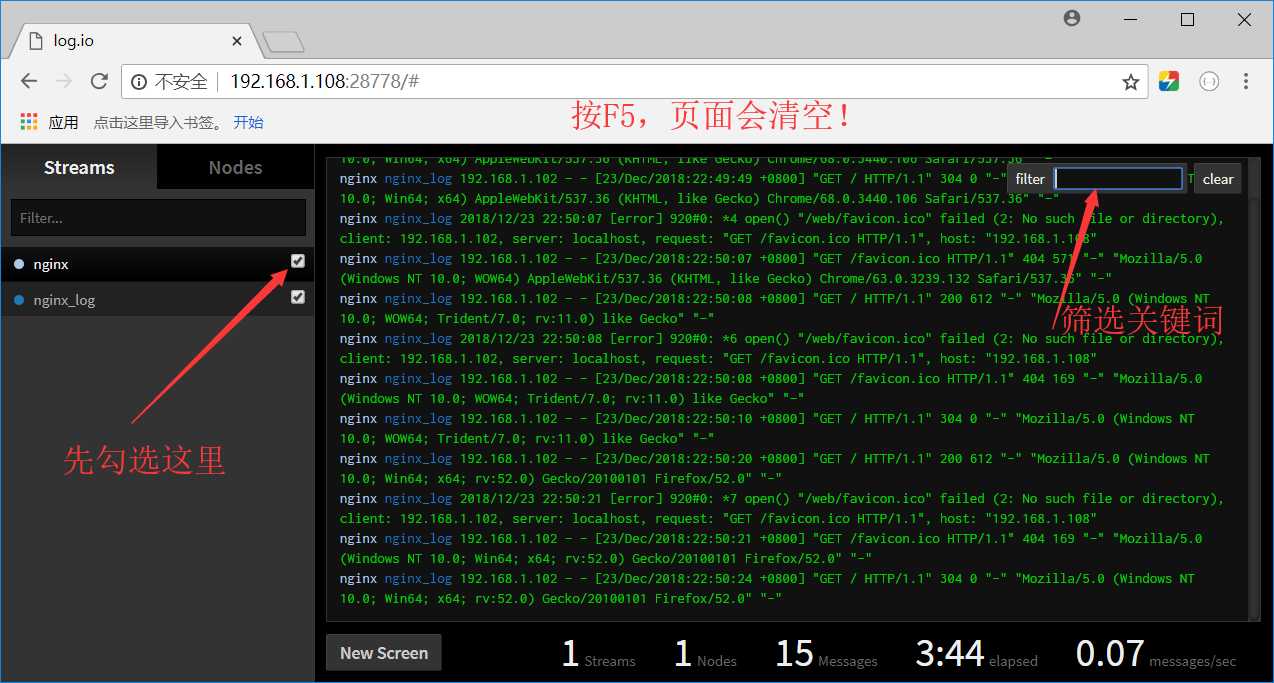
Task: Select the nginx stream row
Action: (157, 264)
